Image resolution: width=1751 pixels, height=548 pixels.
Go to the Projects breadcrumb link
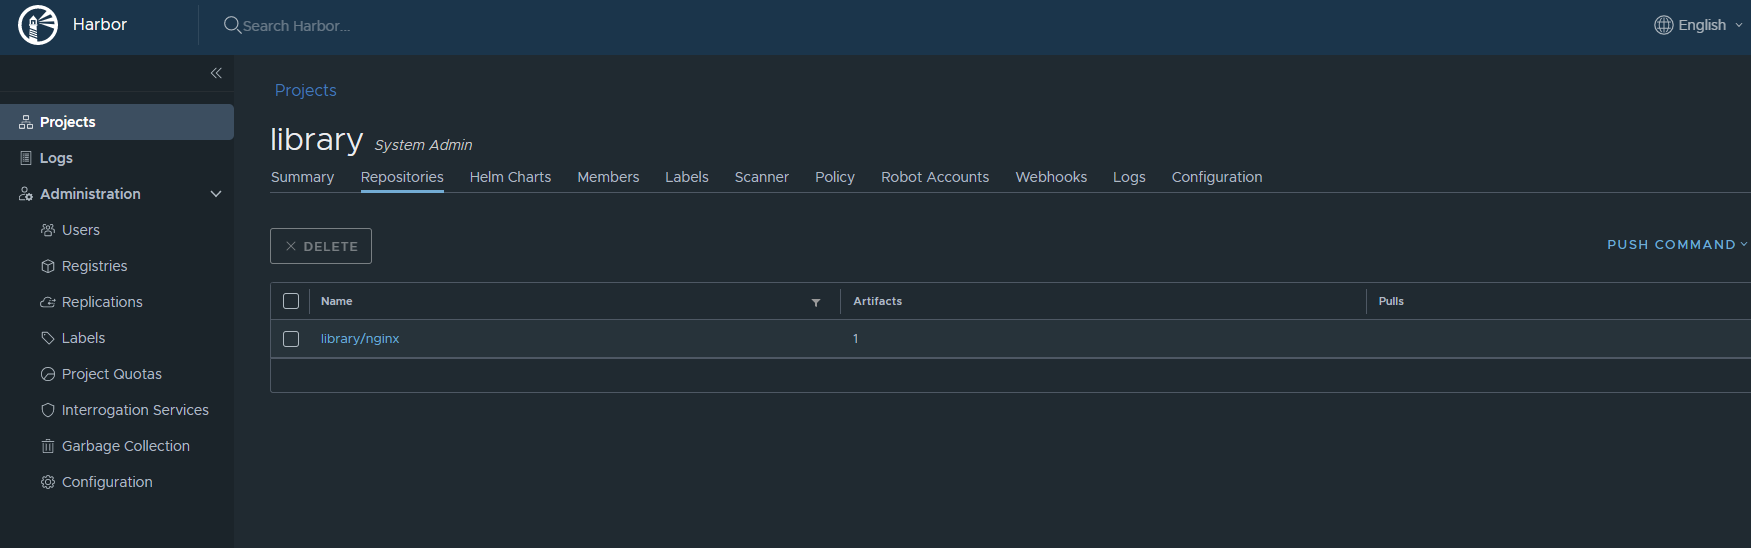[306, 90]
